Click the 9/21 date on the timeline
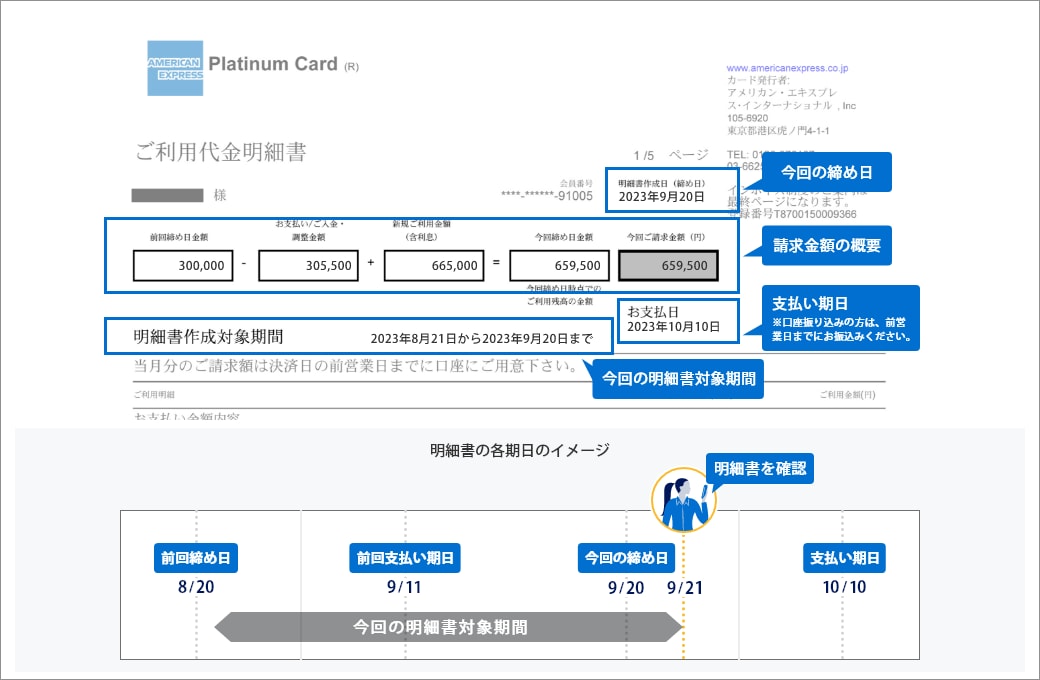 pyautogui.click(x=685, y=587)
